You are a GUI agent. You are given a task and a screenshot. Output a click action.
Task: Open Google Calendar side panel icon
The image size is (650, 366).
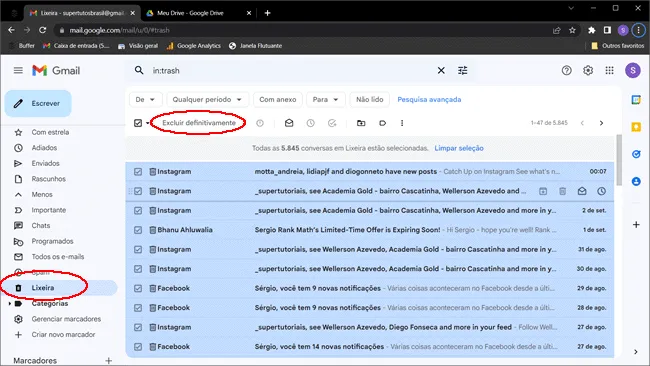[636, 100]
